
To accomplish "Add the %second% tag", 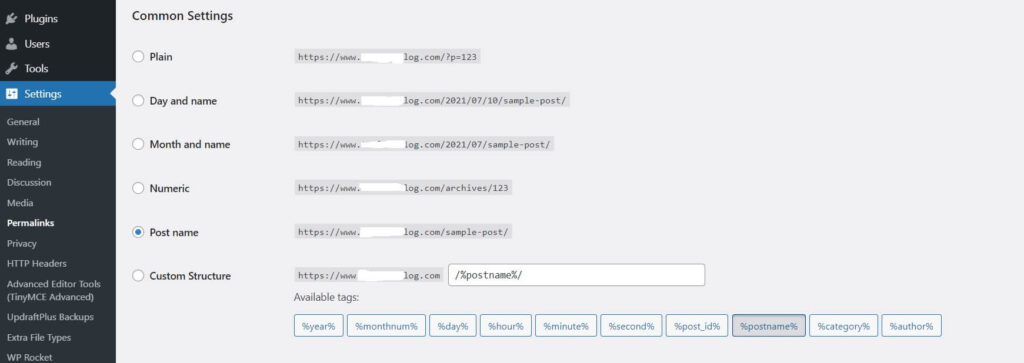I will (631, 326).
